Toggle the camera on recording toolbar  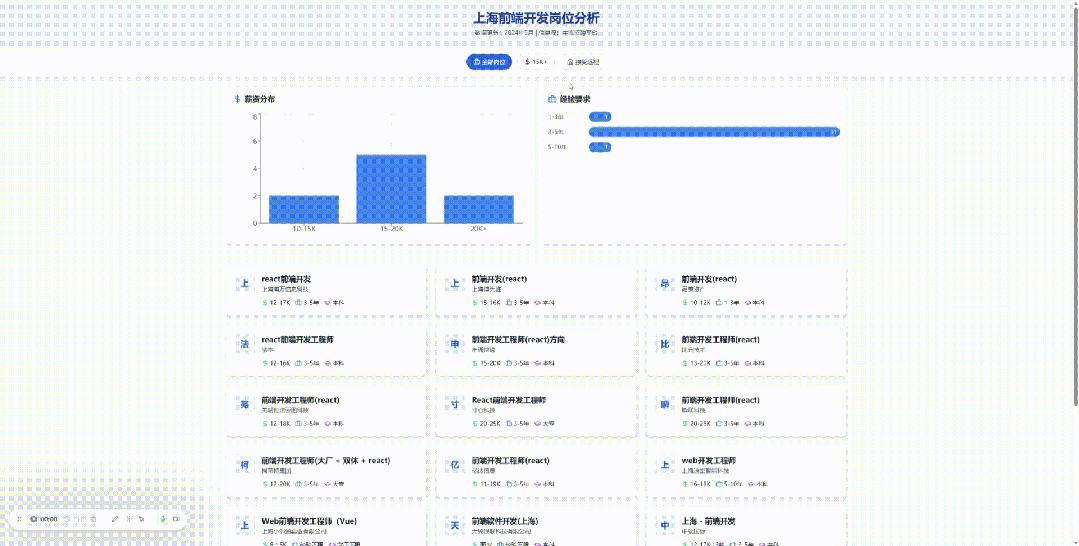(176, 519)
